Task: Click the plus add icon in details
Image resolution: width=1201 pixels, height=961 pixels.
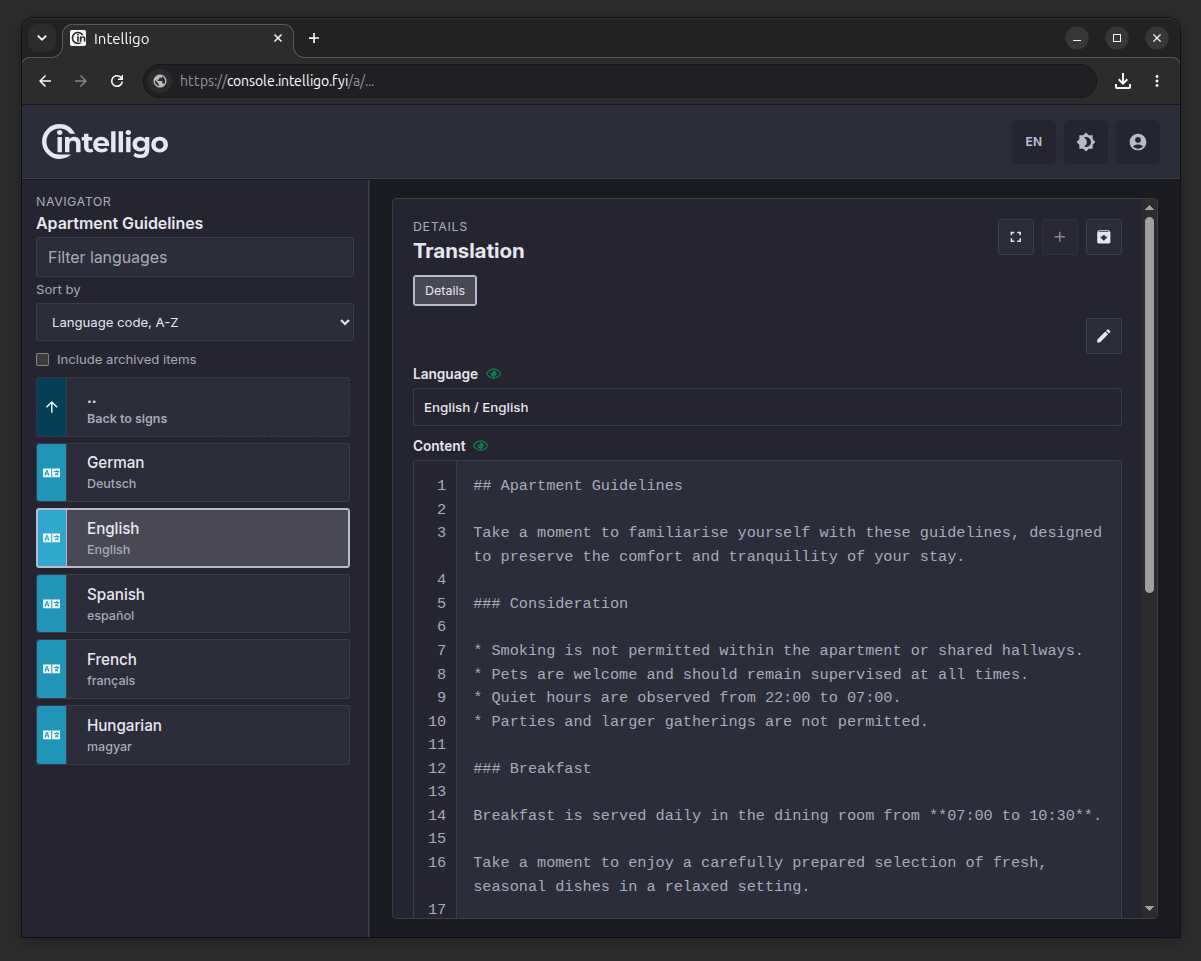Action: coord(1060,237)
